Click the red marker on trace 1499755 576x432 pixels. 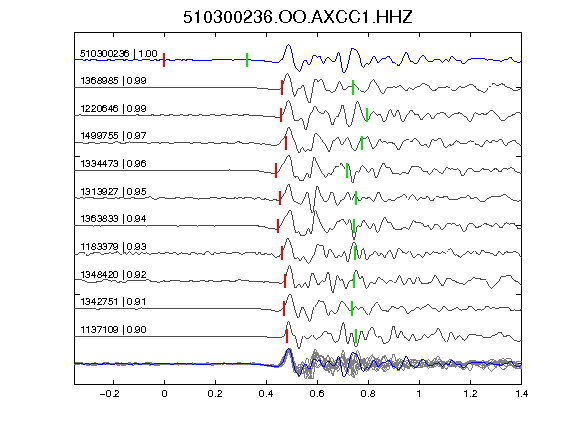(x=286, y=143)
